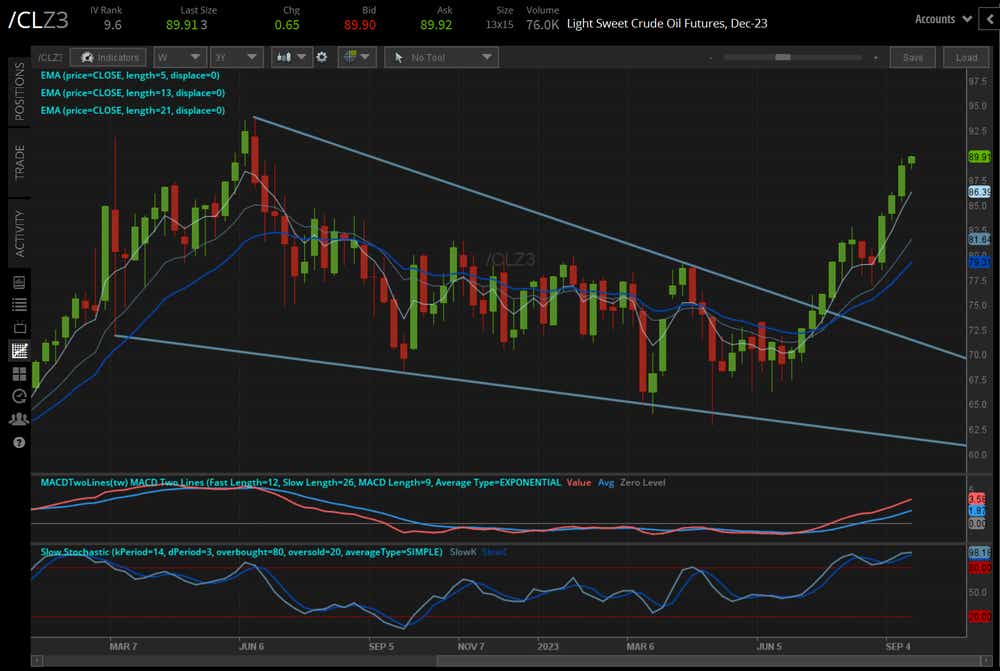Screen dimensions: 1000x671
Task: Open the Indicators panel
Action: click(x=107, y=57)
